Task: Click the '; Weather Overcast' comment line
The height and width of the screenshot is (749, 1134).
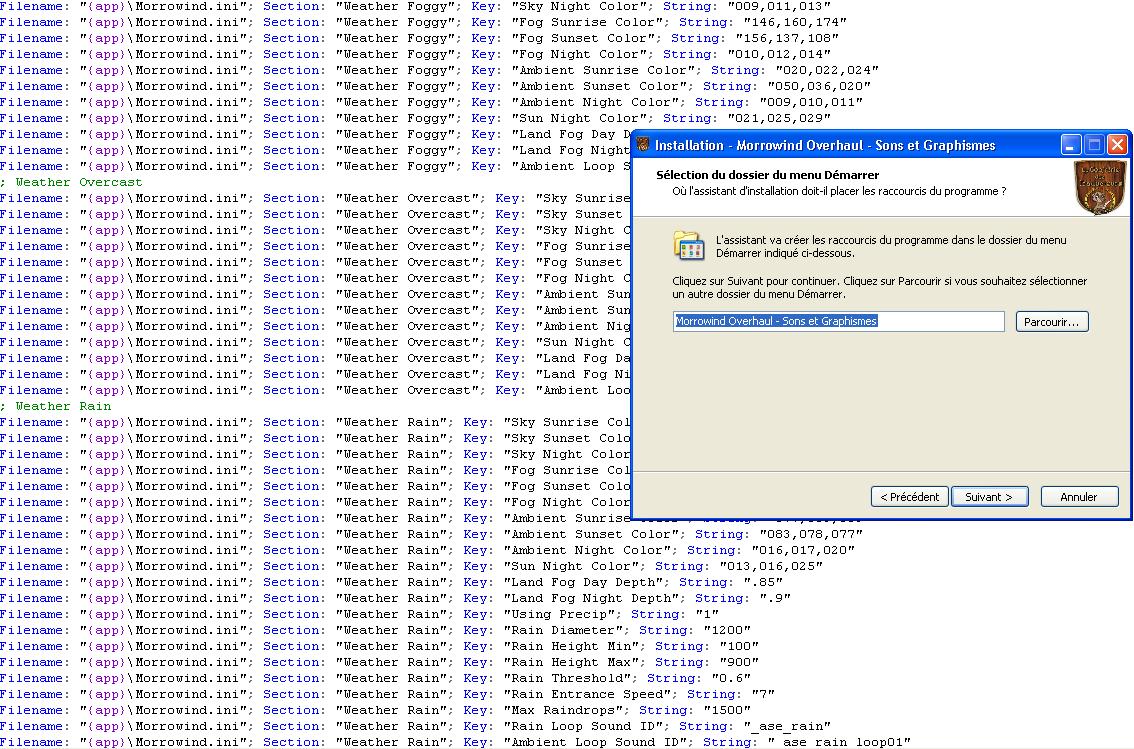Action: (x=71, y=182)
